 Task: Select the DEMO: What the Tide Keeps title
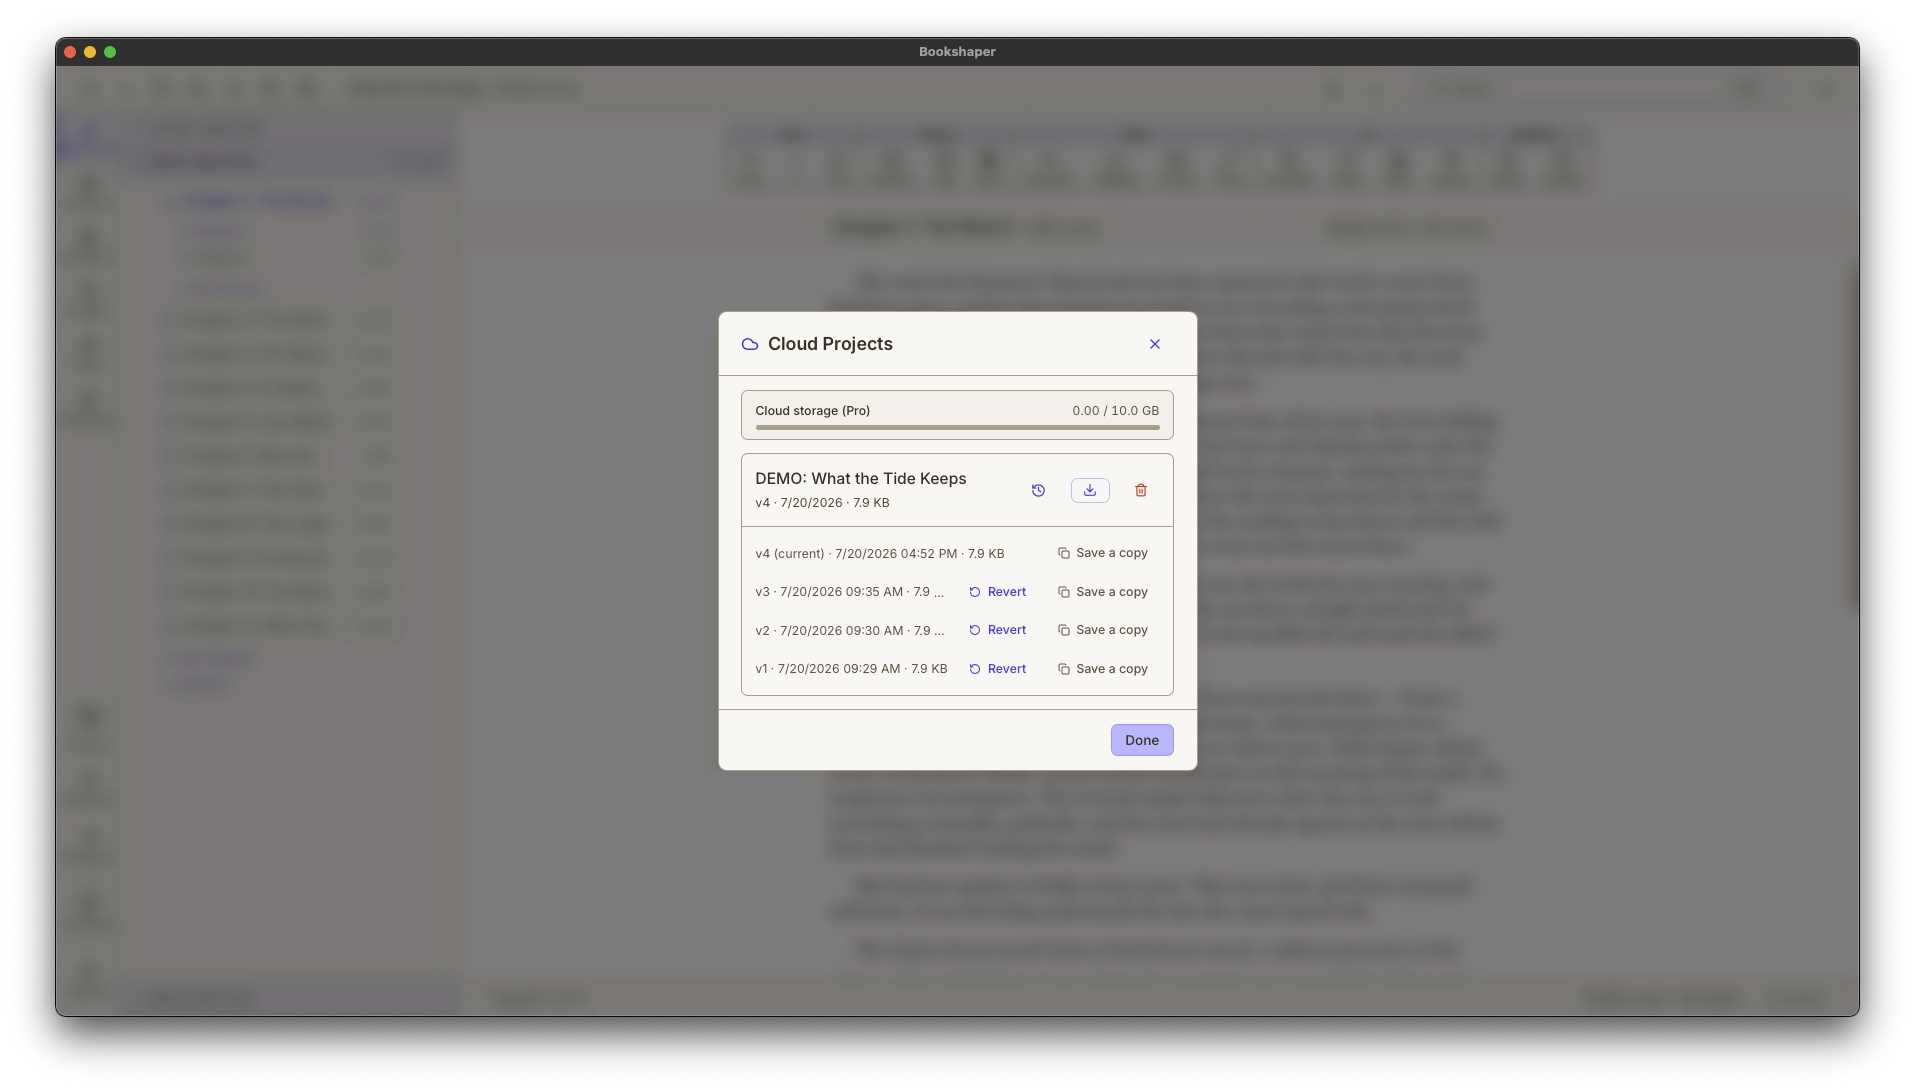coord(861,478)
